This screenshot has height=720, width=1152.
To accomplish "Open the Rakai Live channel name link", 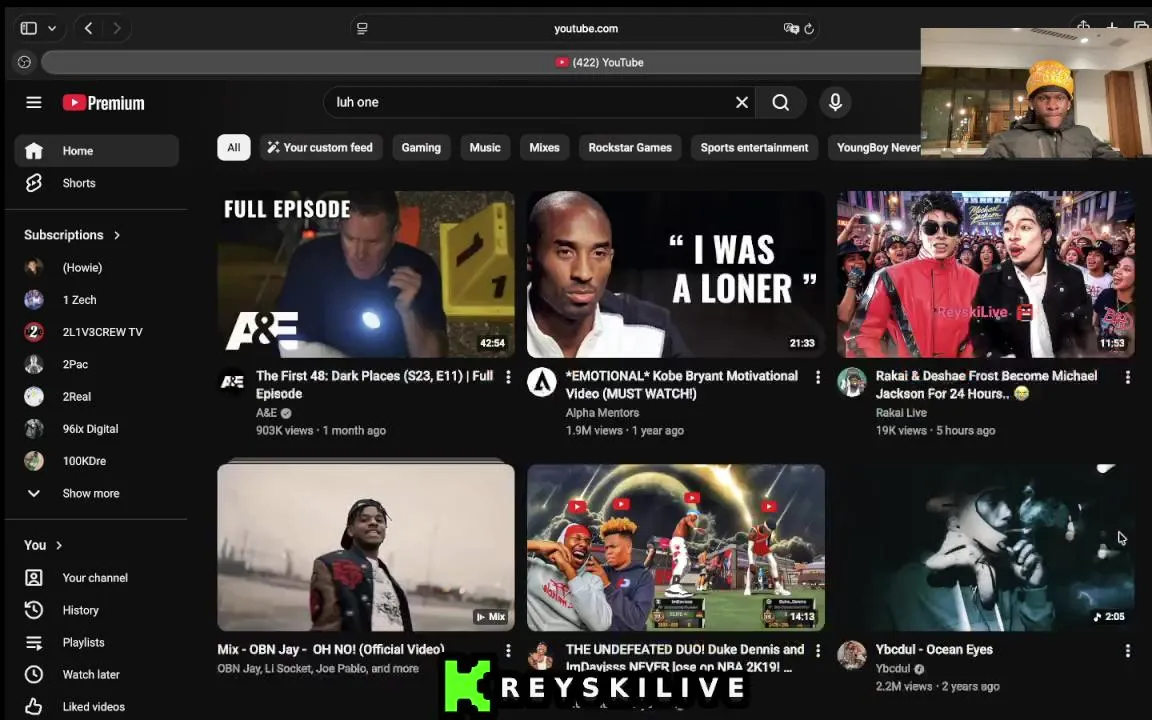I will point(901,413).
